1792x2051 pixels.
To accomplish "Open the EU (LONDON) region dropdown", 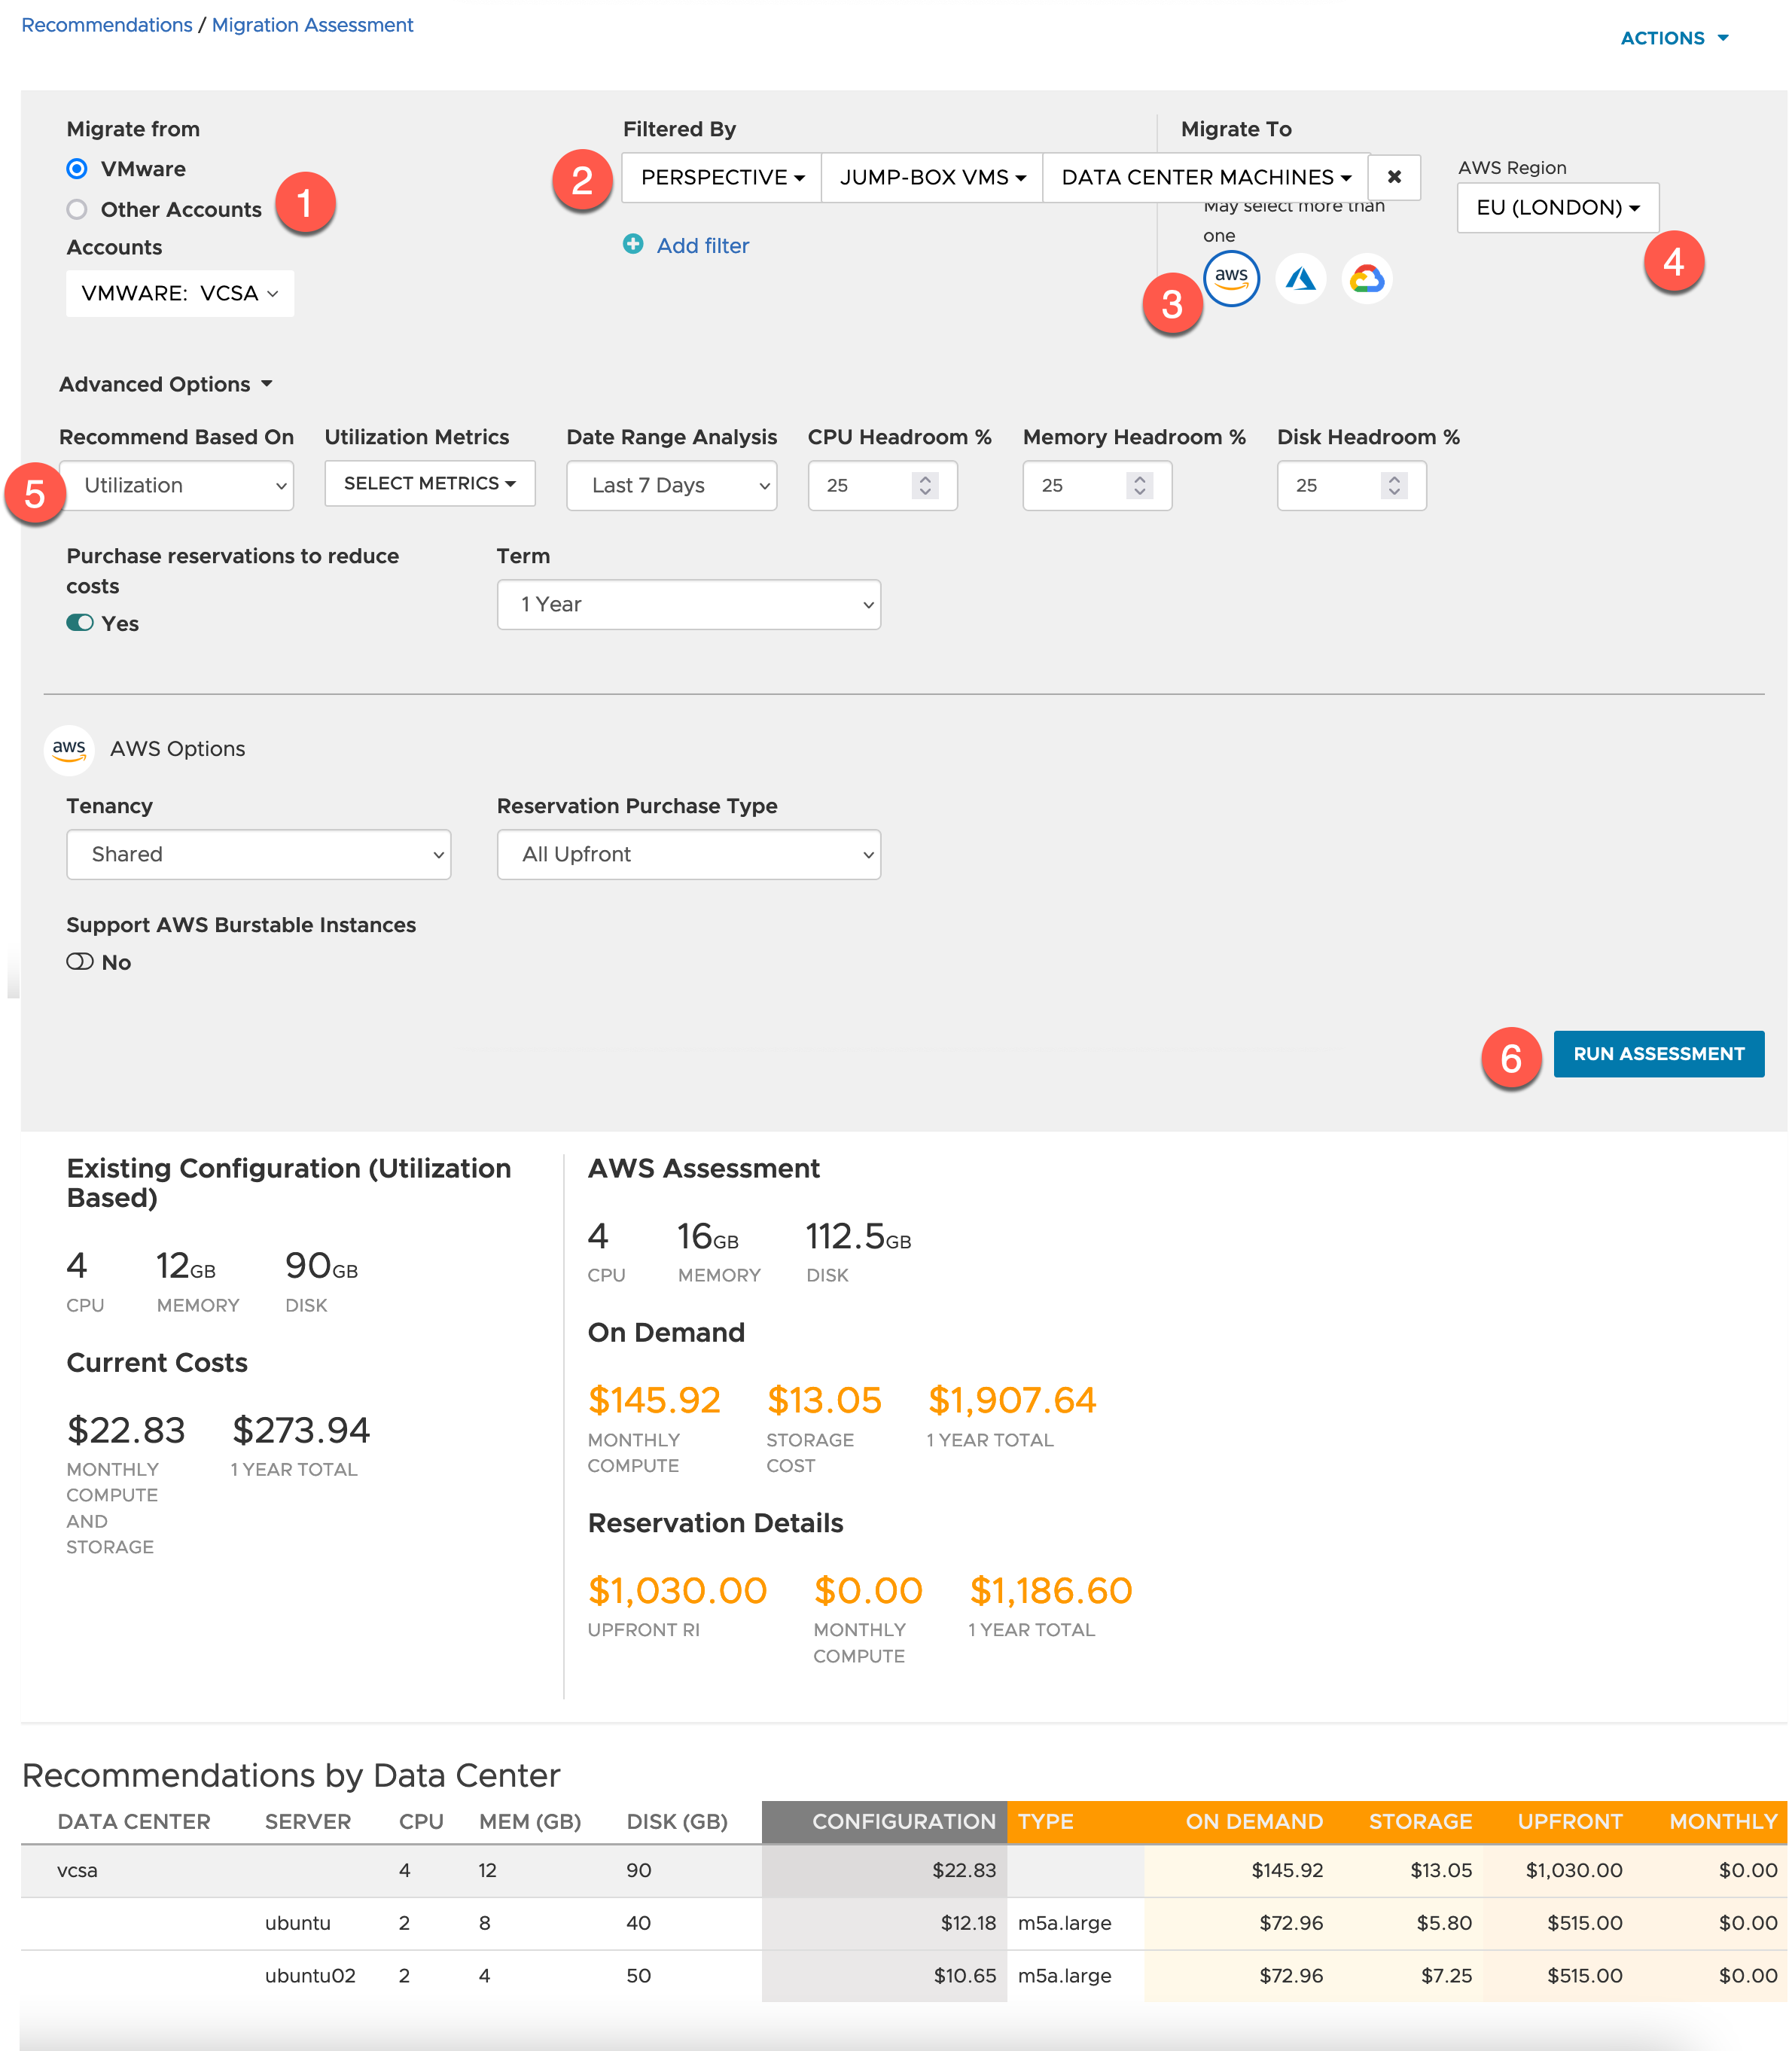I will click(1558, 207).
